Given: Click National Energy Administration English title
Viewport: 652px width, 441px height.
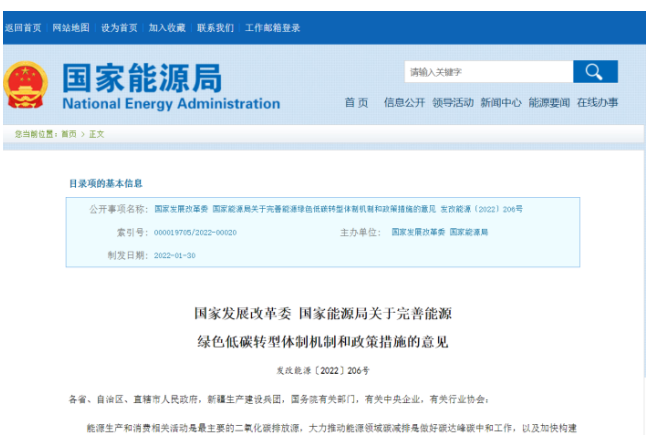Looking at the screenshot, I should click(171, 103).
